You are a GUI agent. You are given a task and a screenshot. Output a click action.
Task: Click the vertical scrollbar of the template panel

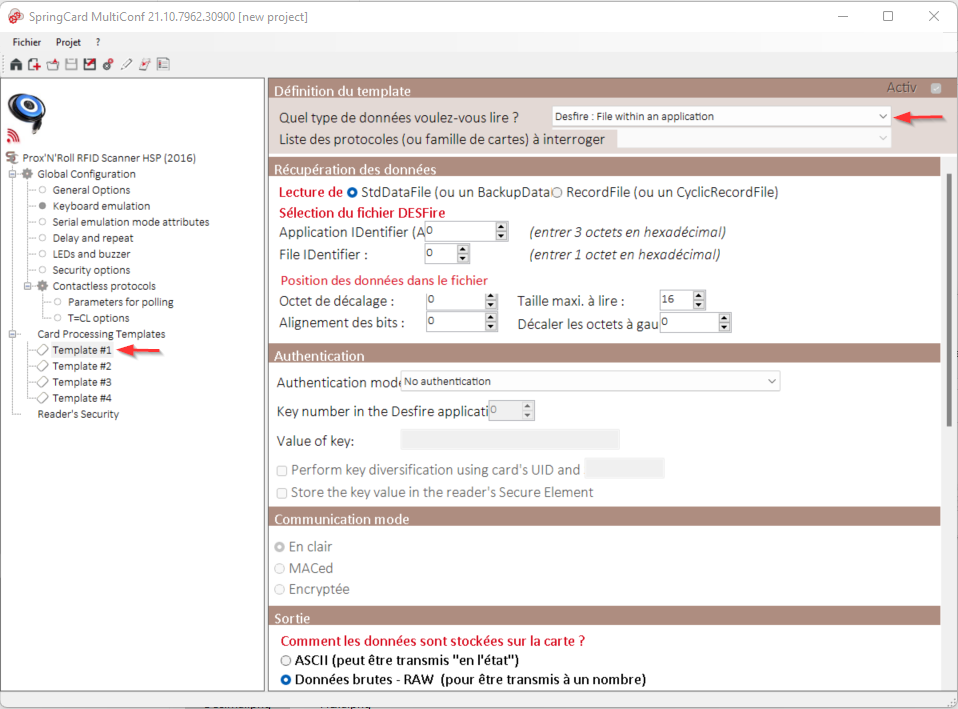(949, 299)
